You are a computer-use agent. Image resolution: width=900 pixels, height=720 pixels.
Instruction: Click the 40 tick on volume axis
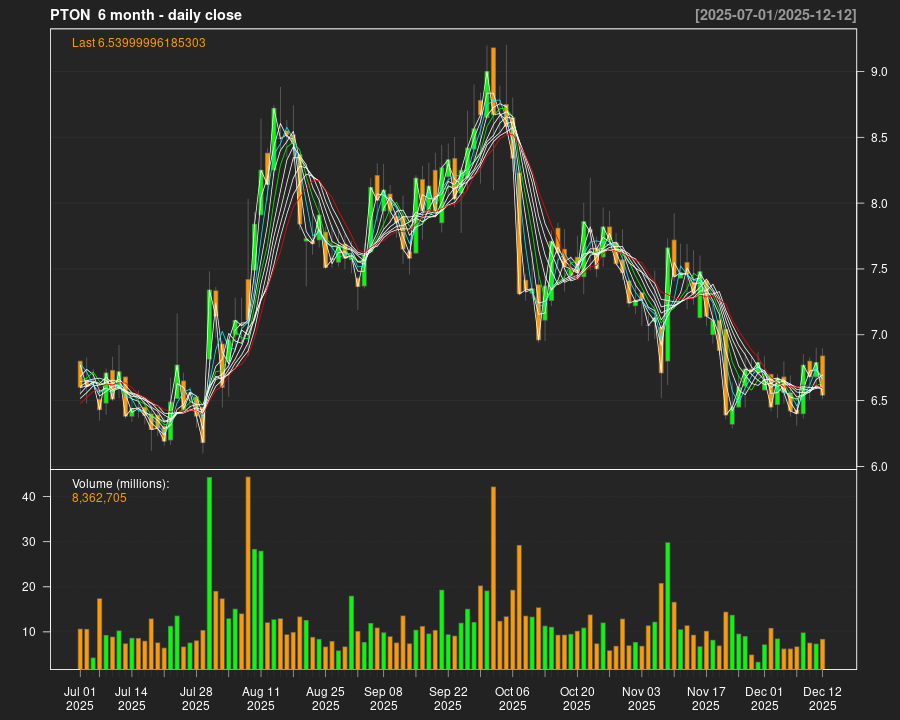[30, 497]
